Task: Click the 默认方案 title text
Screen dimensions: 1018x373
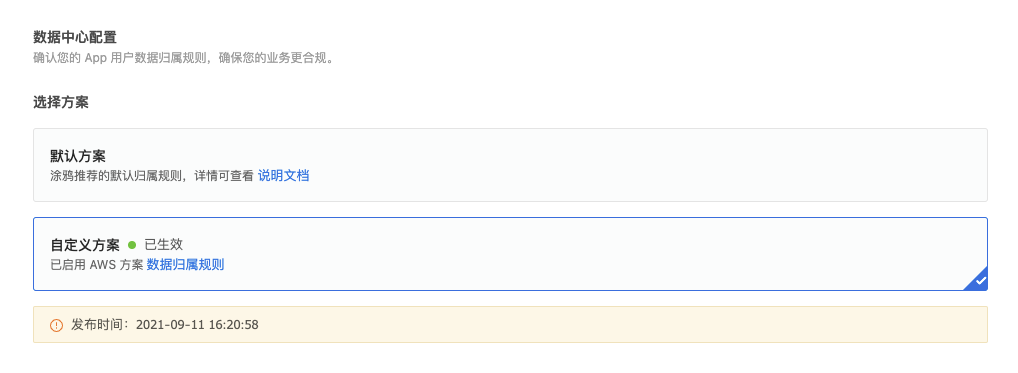Action: coord(78,156)
